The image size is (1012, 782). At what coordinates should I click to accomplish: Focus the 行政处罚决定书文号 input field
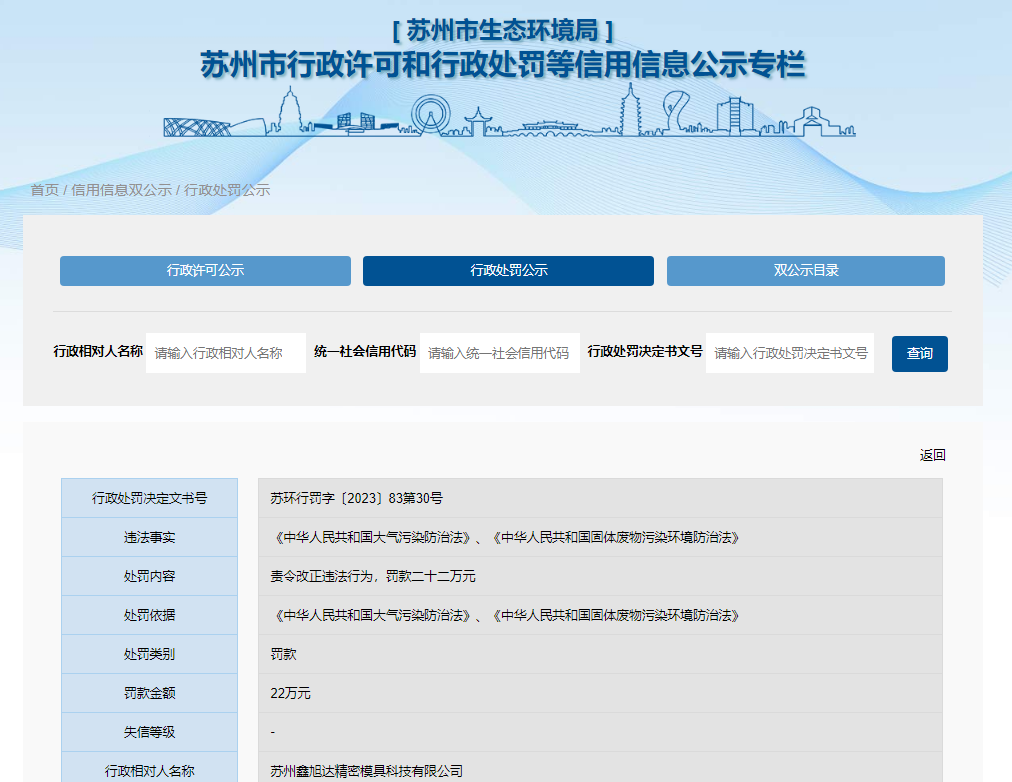pyautogui.click(x=790, y=353)
